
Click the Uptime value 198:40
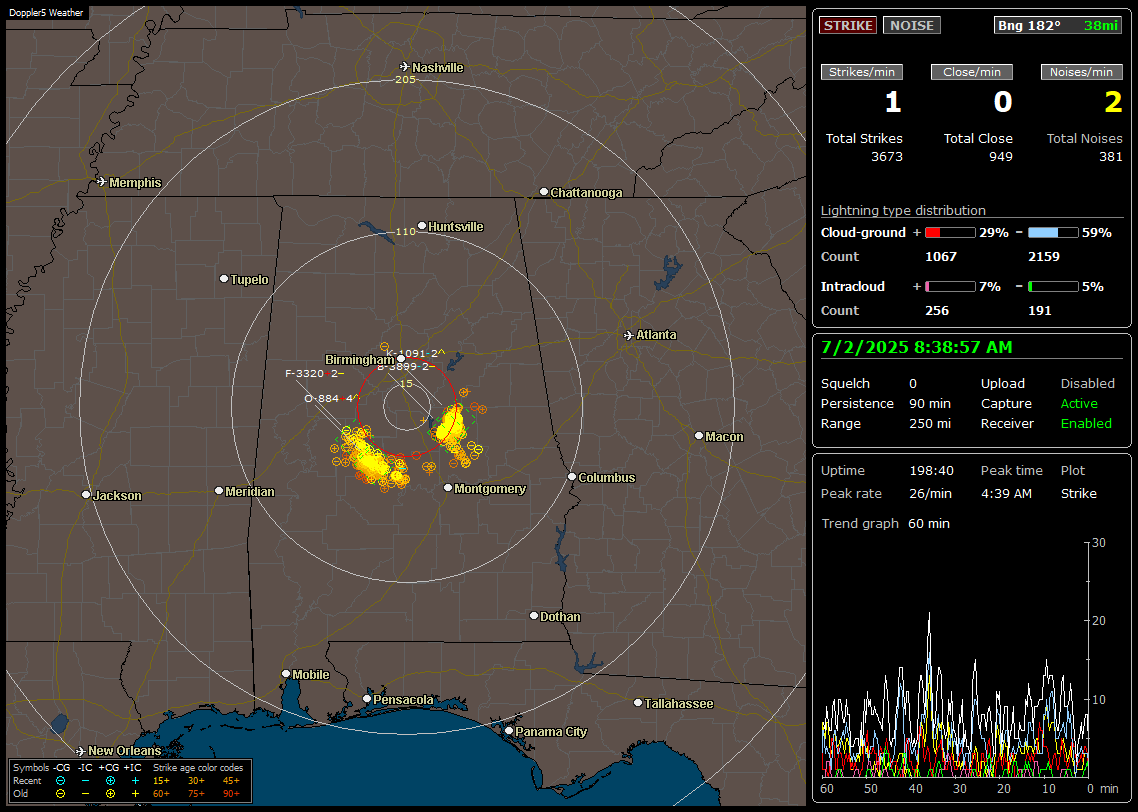[x=931, y=470]
